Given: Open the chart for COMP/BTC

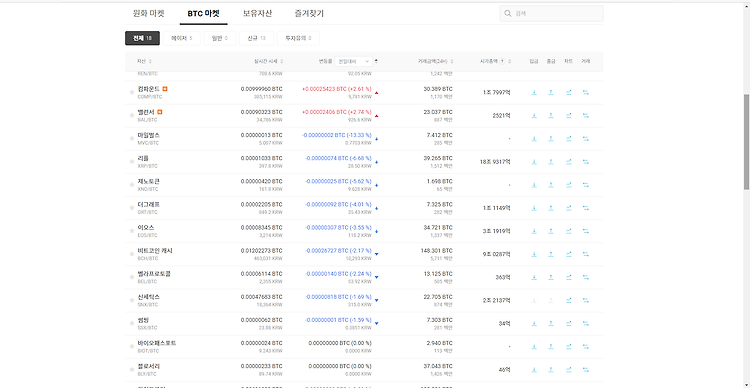Looking at the screenshot, I should click(x=568, y=92).
